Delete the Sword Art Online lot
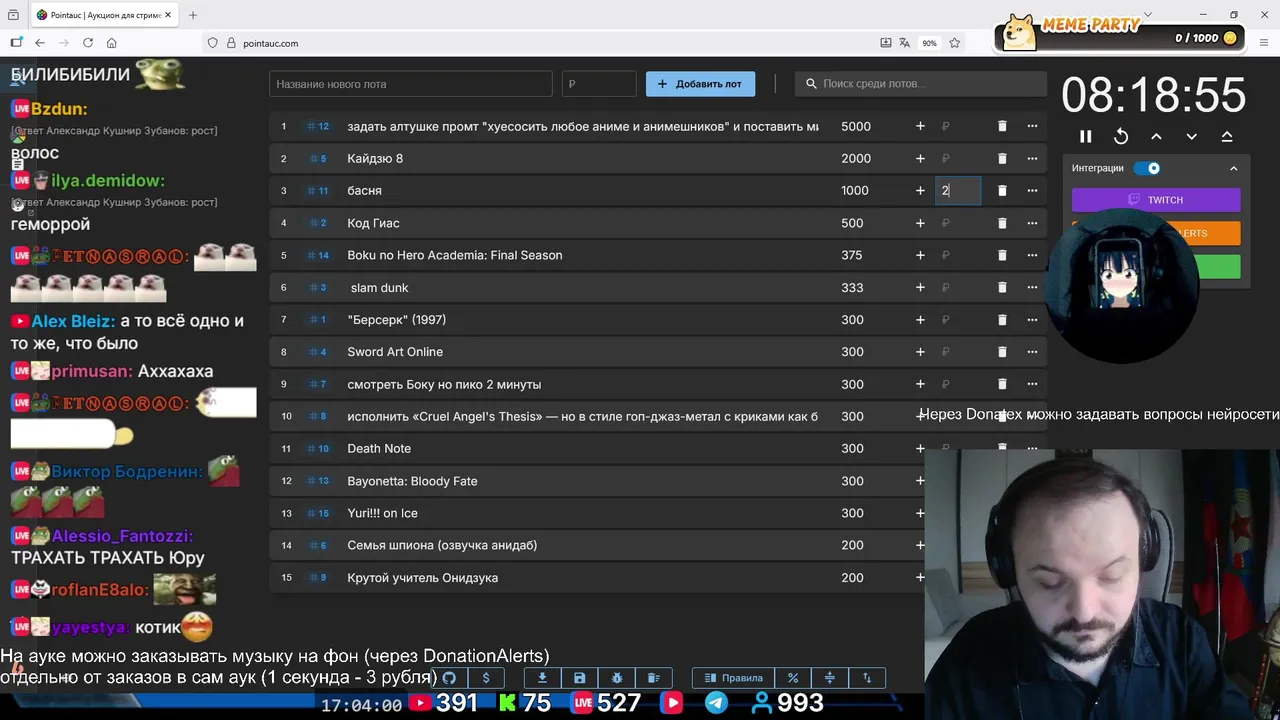The height and width of the screenshot is (720, 1280). [x=1002, y=352]
